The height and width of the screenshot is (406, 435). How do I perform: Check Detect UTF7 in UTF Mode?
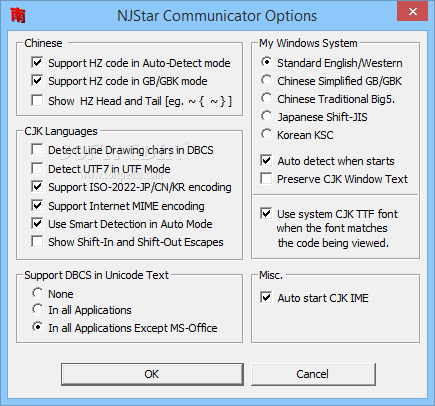[37, 169]
